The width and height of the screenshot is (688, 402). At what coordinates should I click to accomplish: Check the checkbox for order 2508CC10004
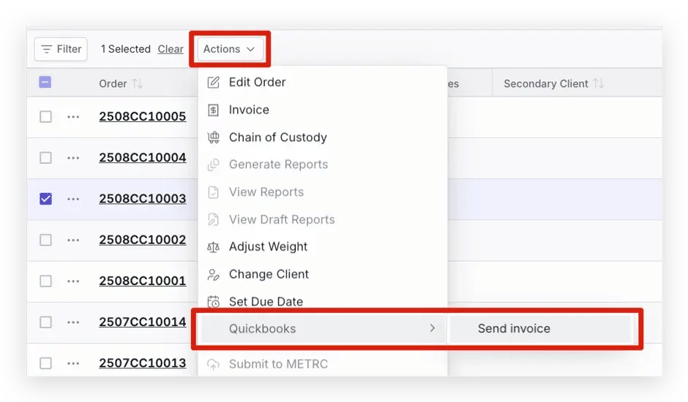point(46,158)
